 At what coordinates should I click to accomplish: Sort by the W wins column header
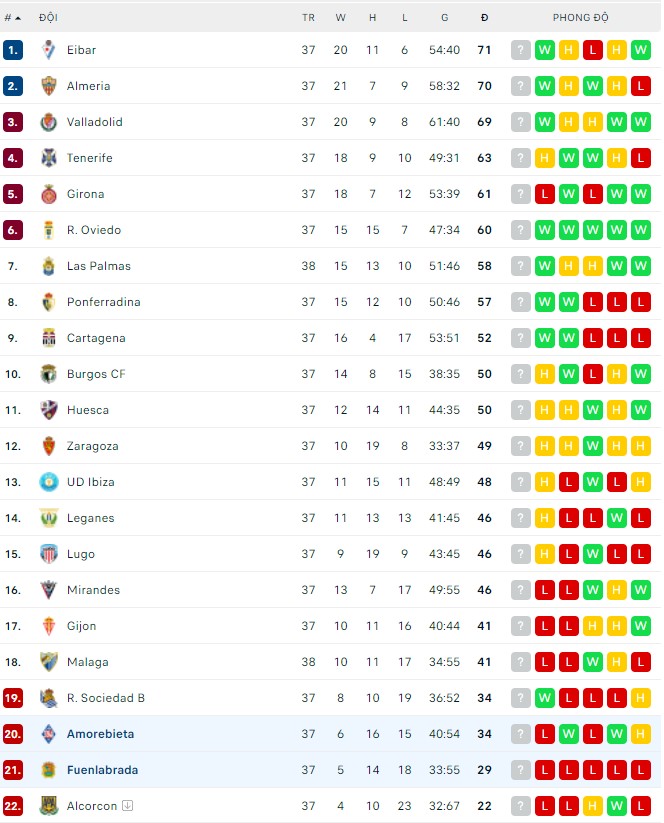341,18
